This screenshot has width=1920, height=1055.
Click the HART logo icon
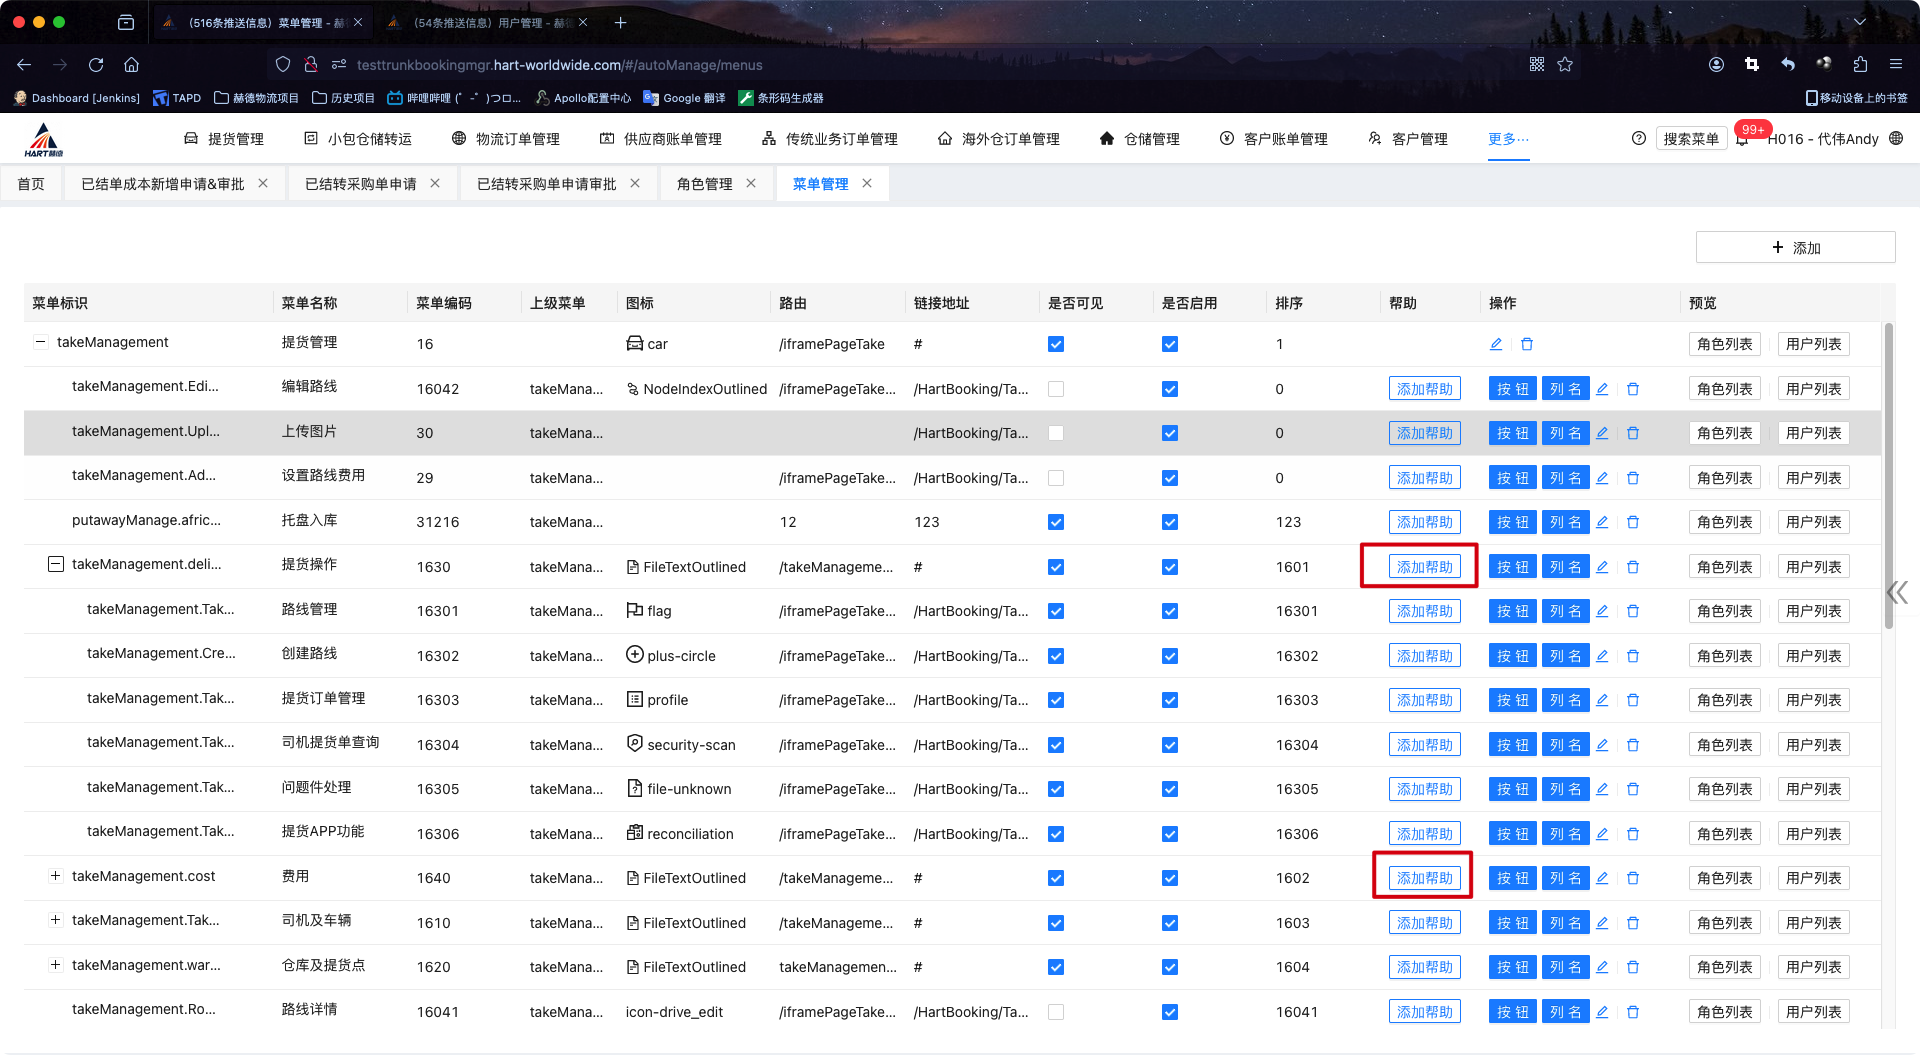tap(44, 140)
